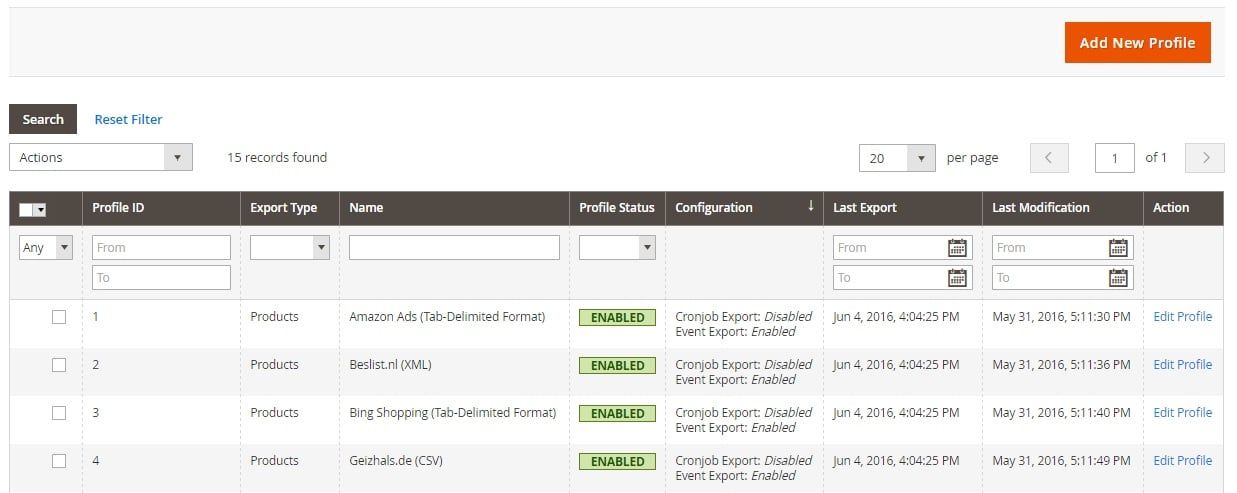Click 'Bing Shopping (Tab-Delimited Format)' name
Image resolution: width=1237 pixels, height=493 pixels.
tap(452, 412)
